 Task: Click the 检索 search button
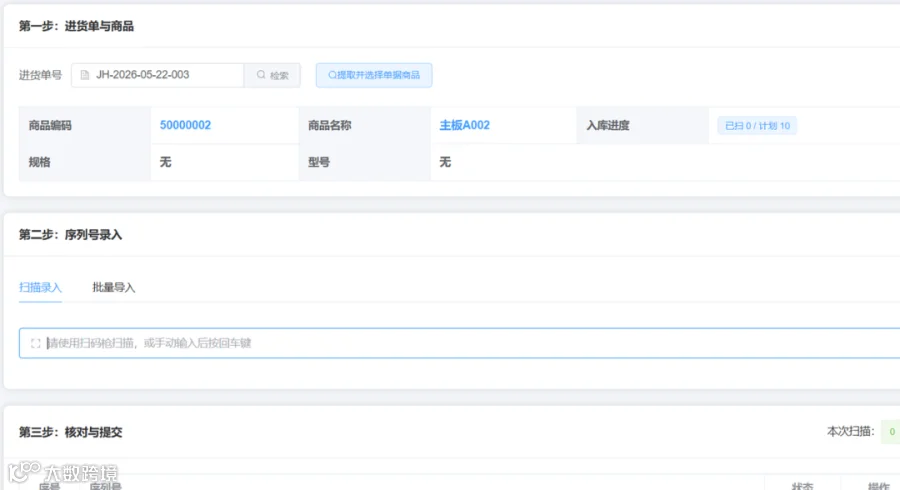click(x=273, y=75)
